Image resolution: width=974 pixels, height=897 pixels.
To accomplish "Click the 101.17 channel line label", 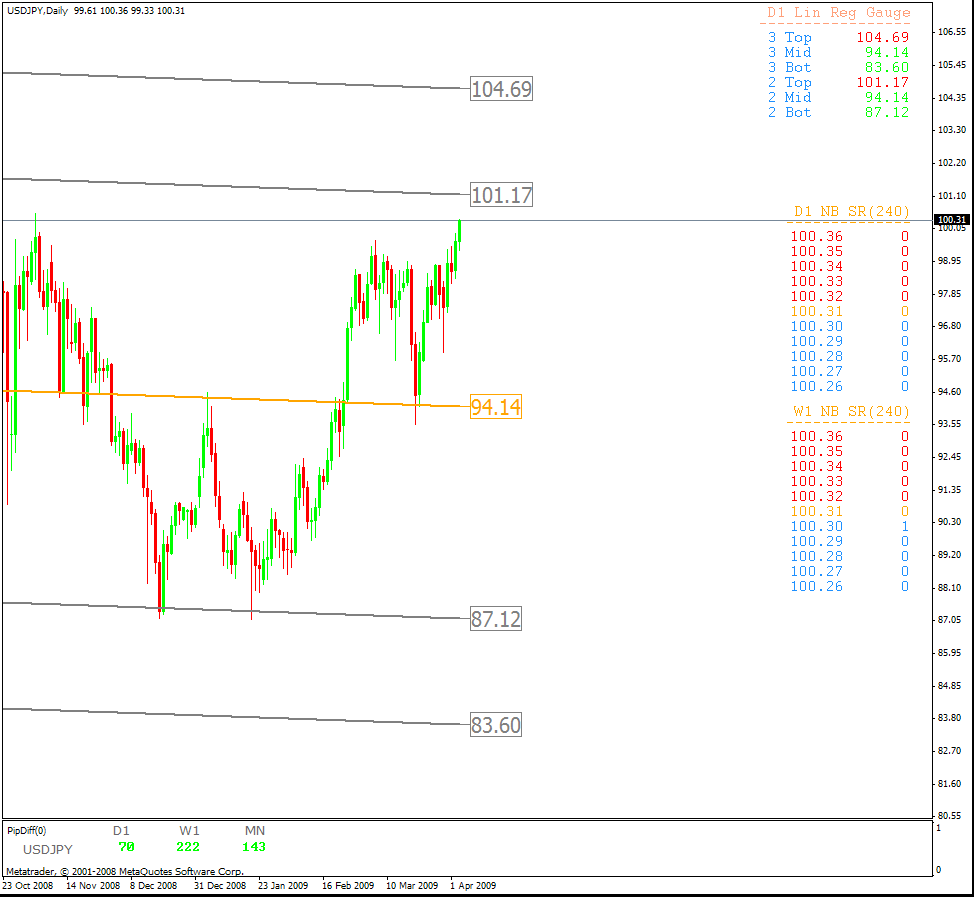I will 501,195.
